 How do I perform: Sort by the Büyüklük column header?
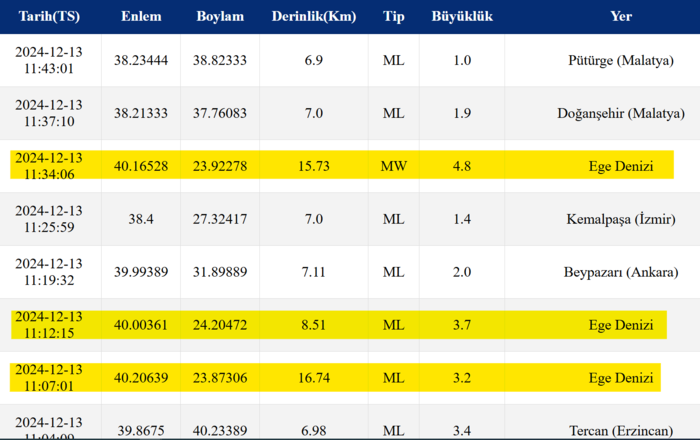(462, 17)
